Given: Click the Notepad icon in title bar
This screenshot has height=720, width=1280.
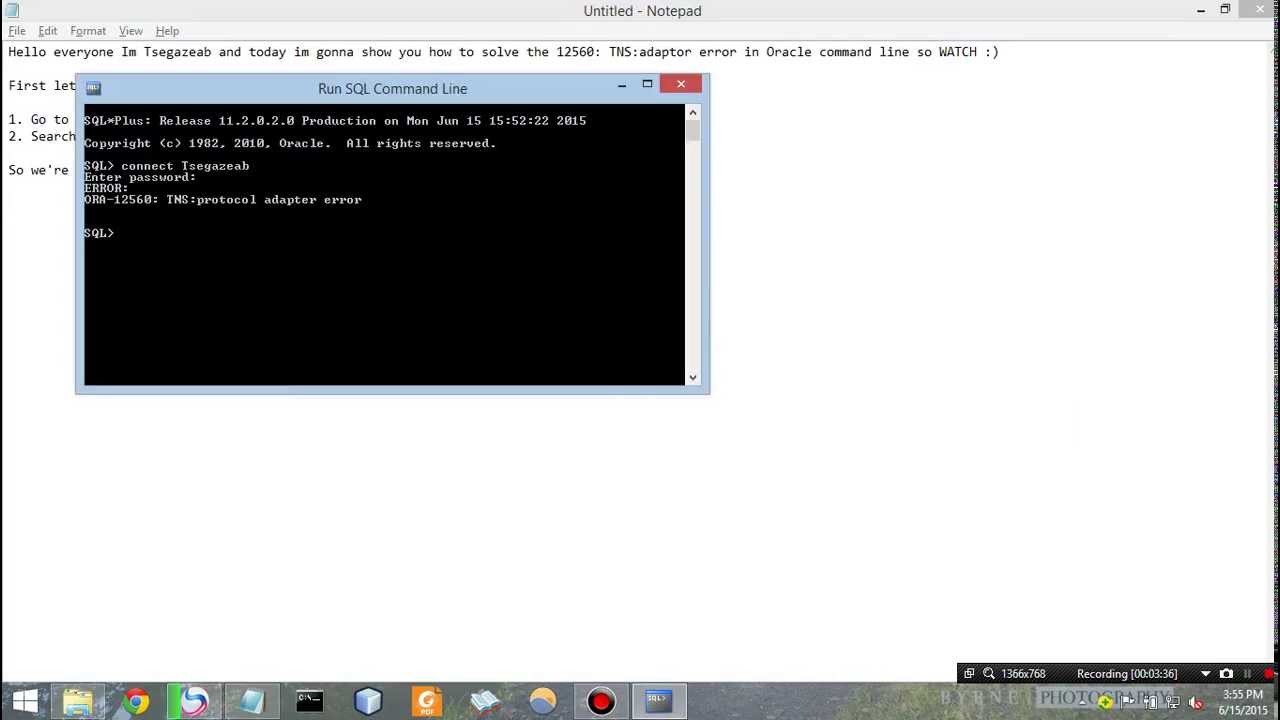Looking at the screenshot, I should point(12,10).
